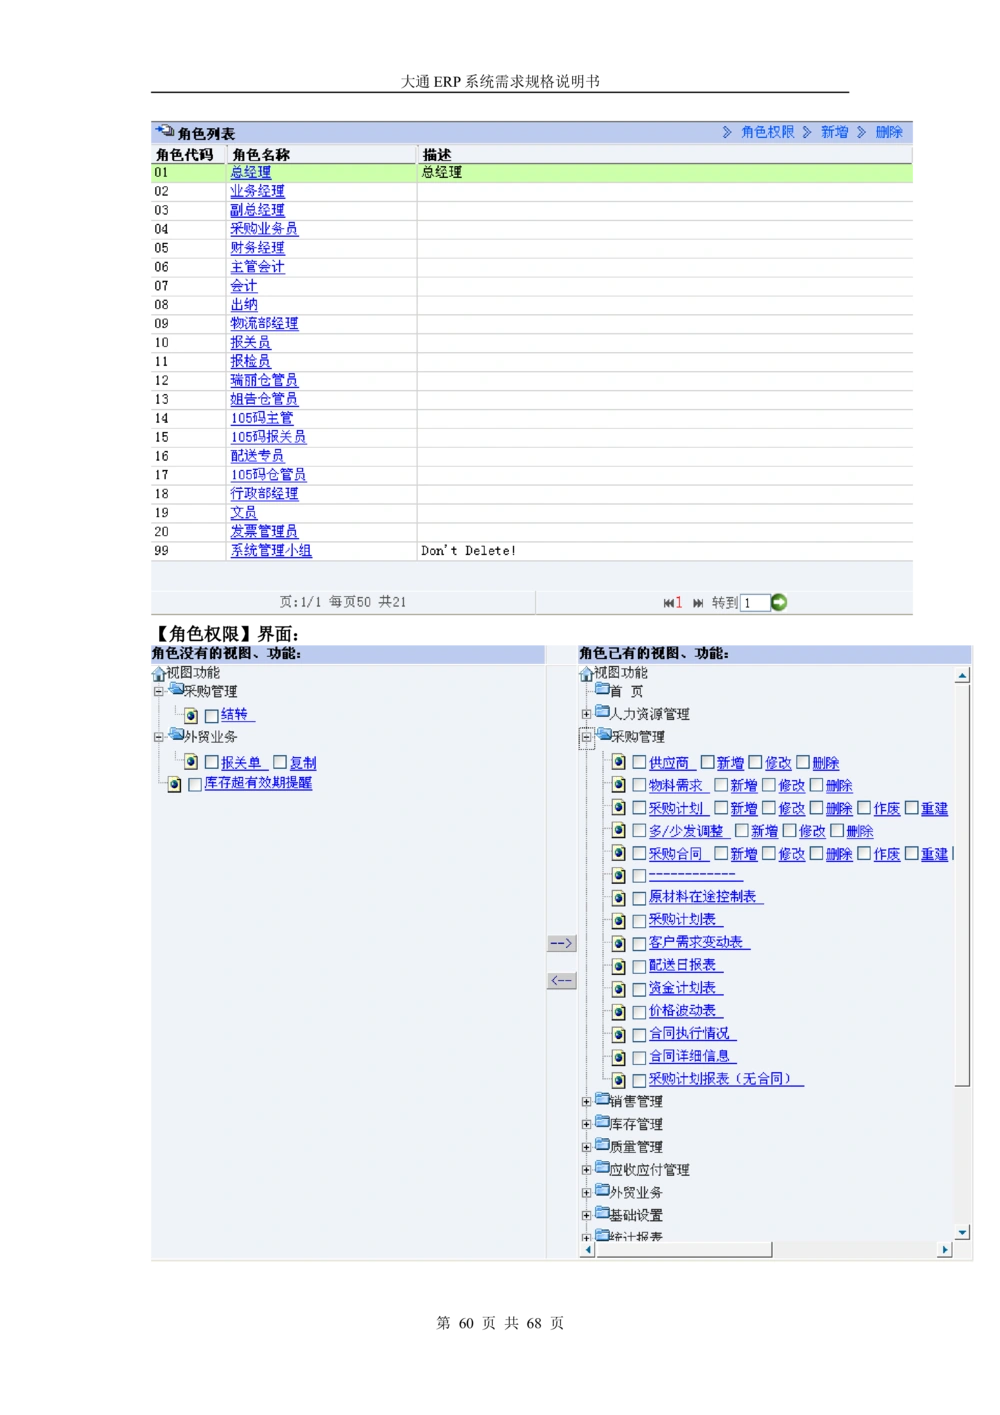Click the document icon beside 采购计划表
The height and width of the screenshot is (1415, 1000).
coord(619,920)
